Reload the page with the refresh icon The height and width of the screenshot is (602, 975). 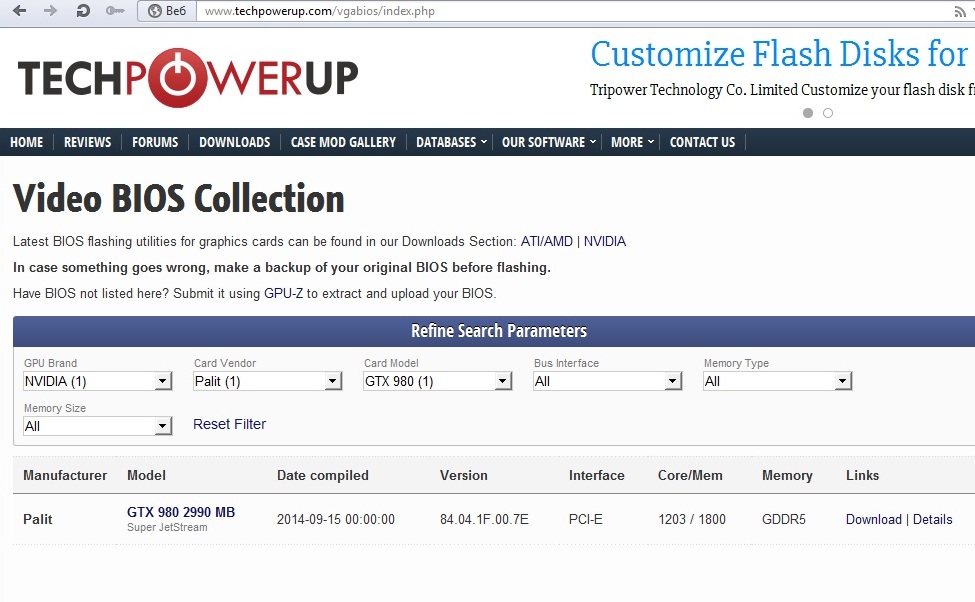click(83, 11)
